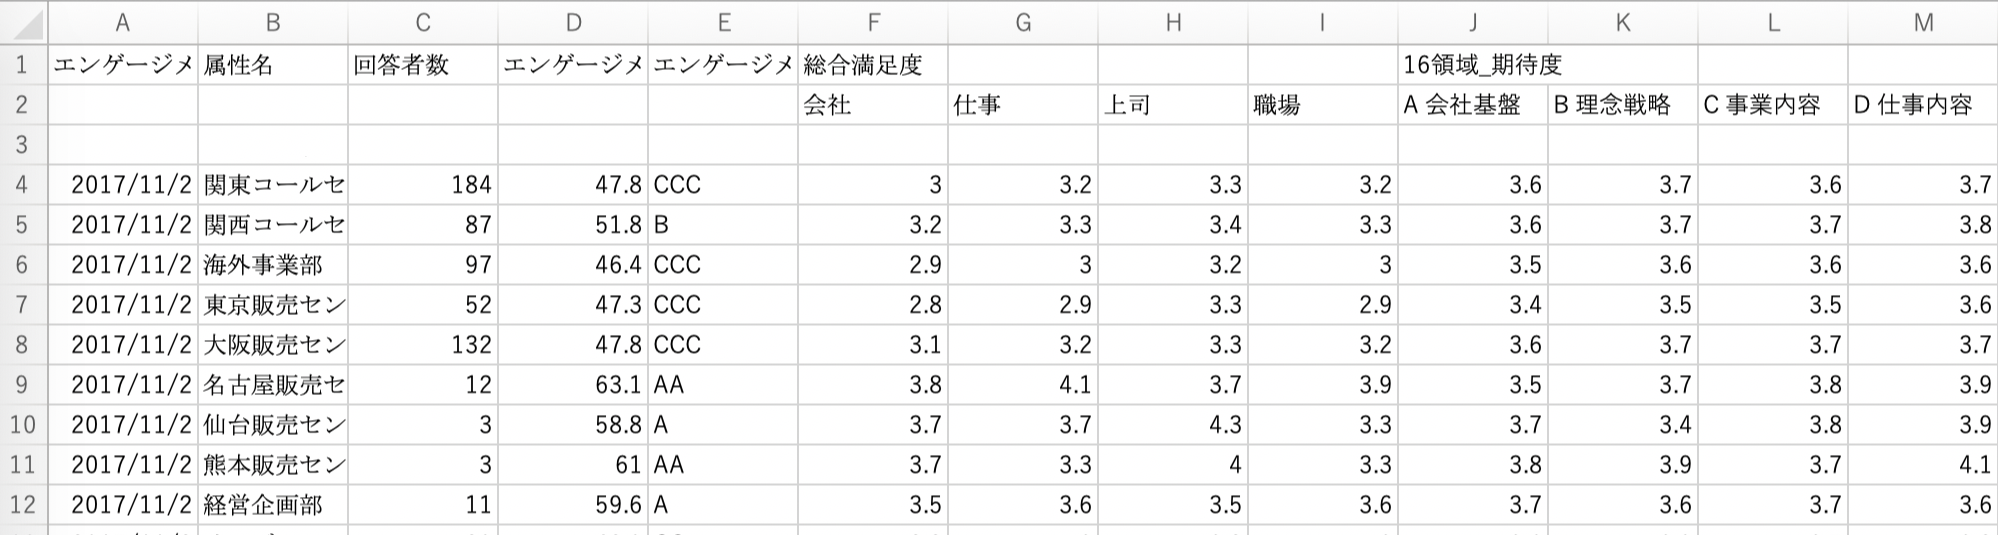Select the 4.1 value in column M

coord(1923,465)
